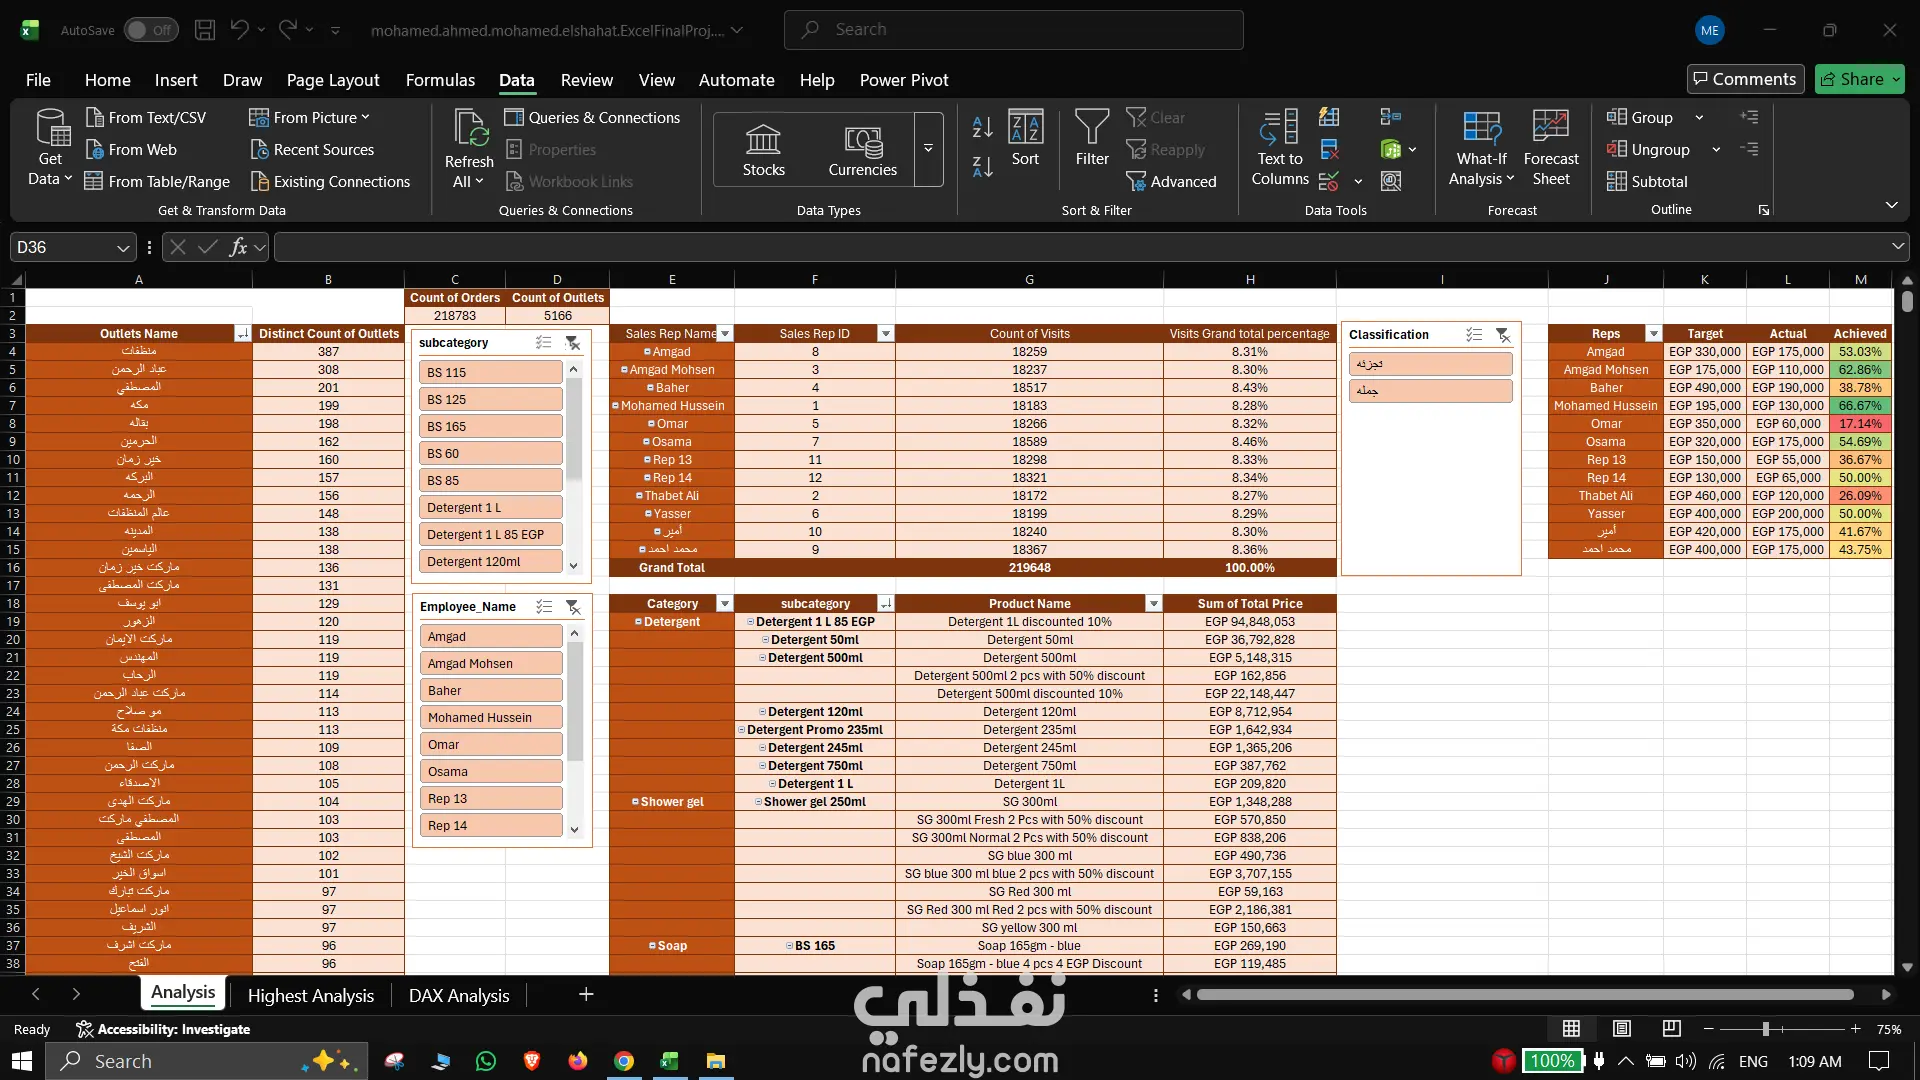Click the Text to Columns icon

[x=1279, y=128]
